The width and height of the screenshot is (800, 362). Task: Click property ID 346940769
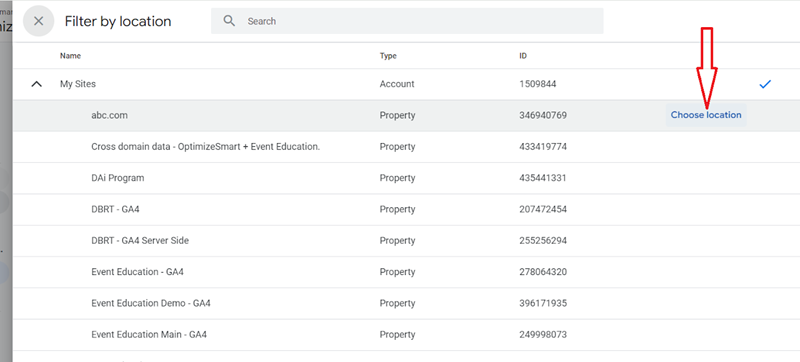point(543,115)
